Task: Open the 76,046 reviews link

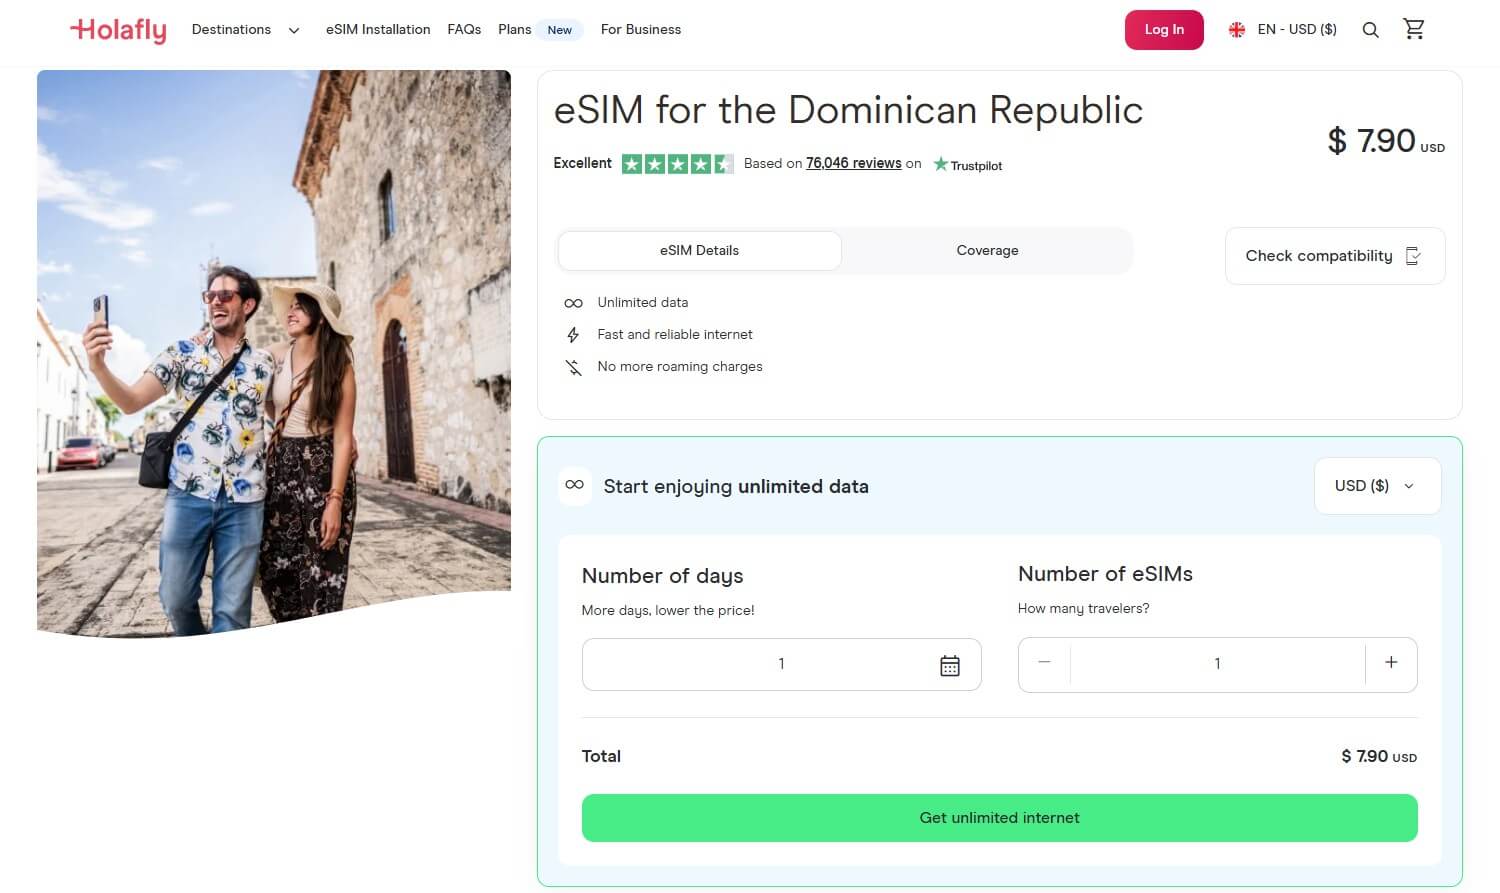Action: [853, 164]
